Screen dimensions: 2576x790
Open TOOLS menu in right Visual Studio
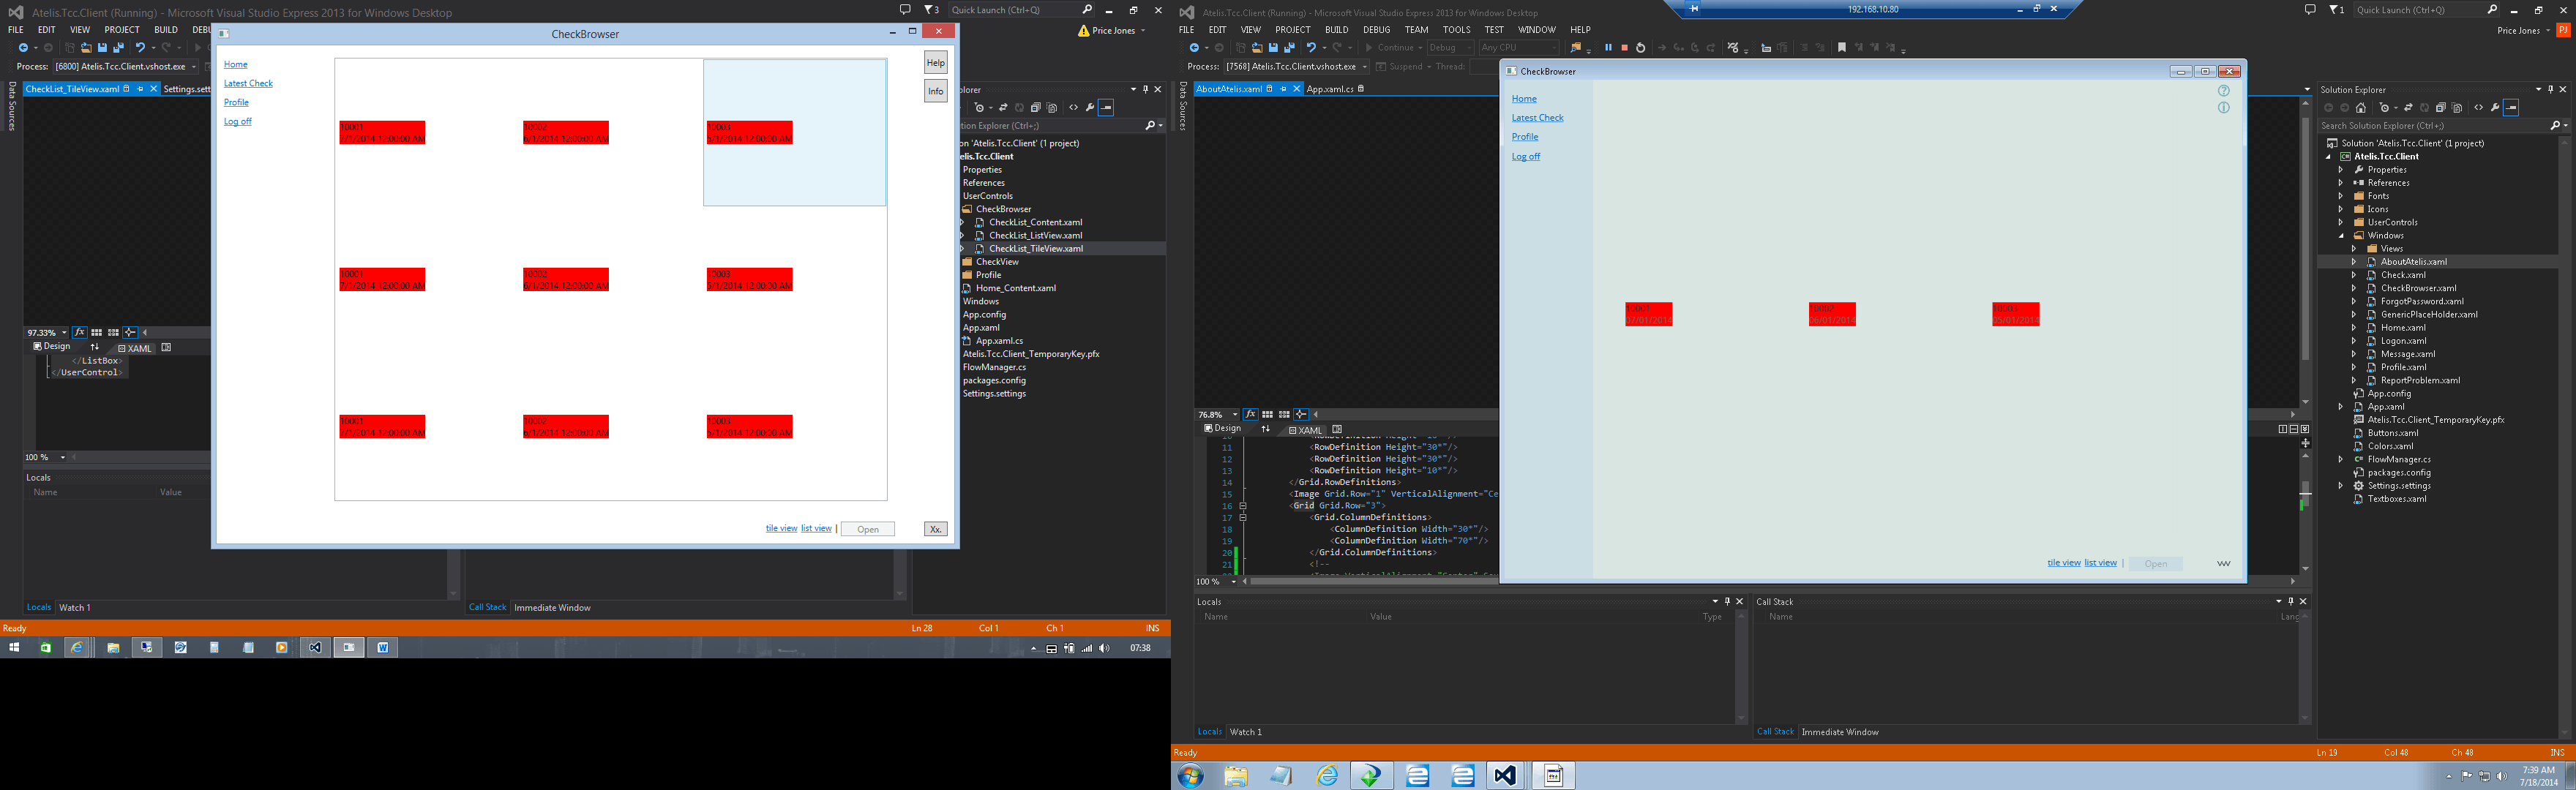[1456, 30]
